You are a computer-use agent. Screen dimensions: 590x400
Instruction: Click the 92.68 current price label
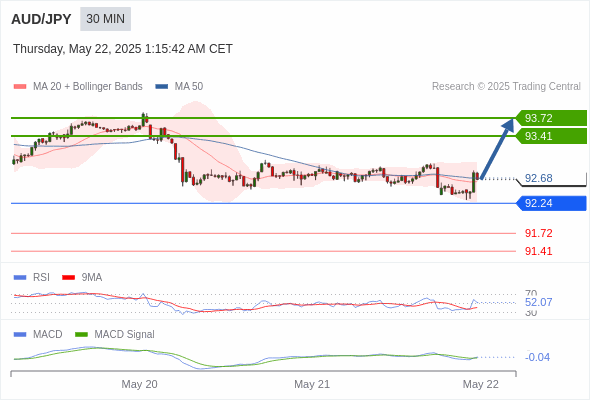coord(538,178)
